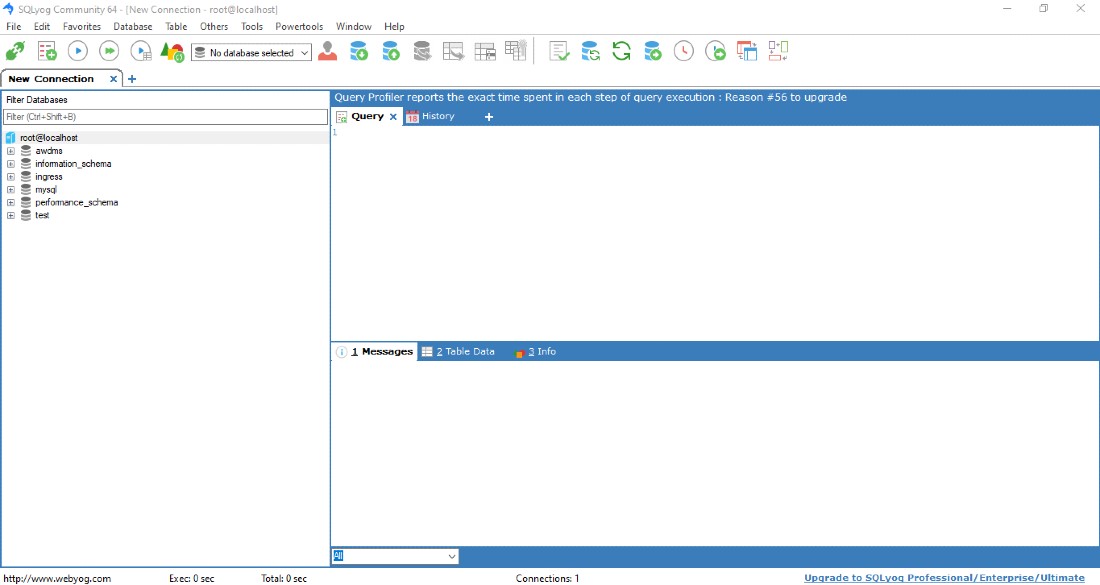Switch to the 3 Info tab

[535, 352]
